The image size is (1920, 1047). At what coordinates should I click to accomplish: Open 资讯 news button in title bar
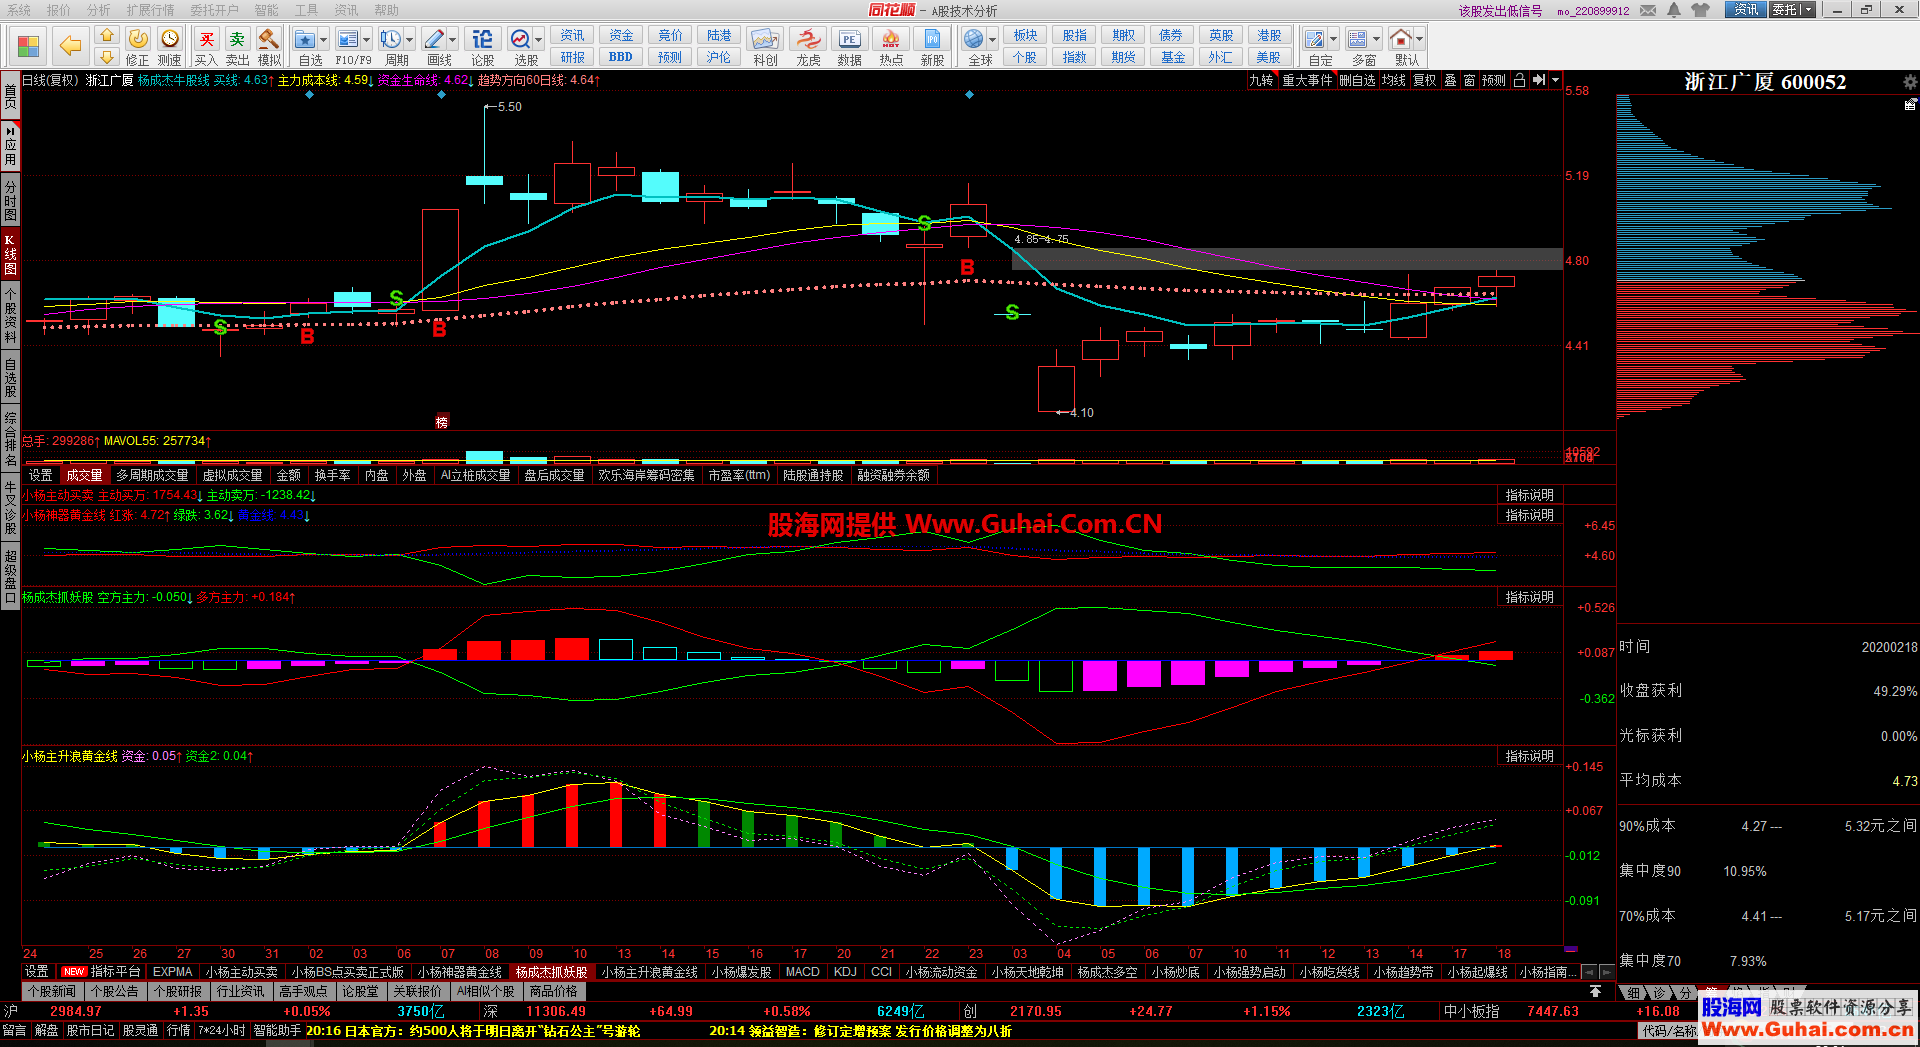(1746, 10)
